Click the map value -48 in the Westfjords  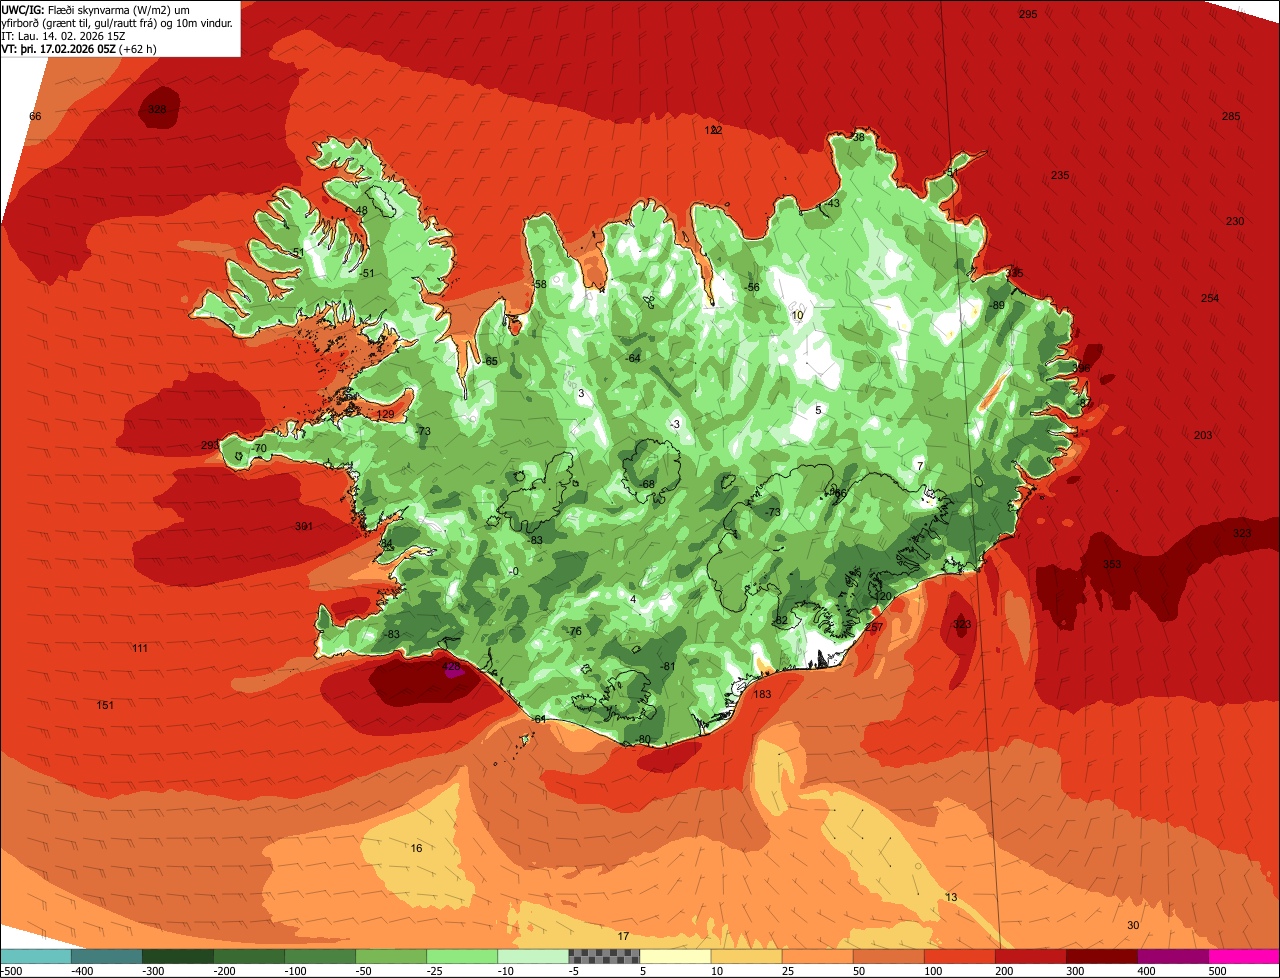(x=360, y=211)
